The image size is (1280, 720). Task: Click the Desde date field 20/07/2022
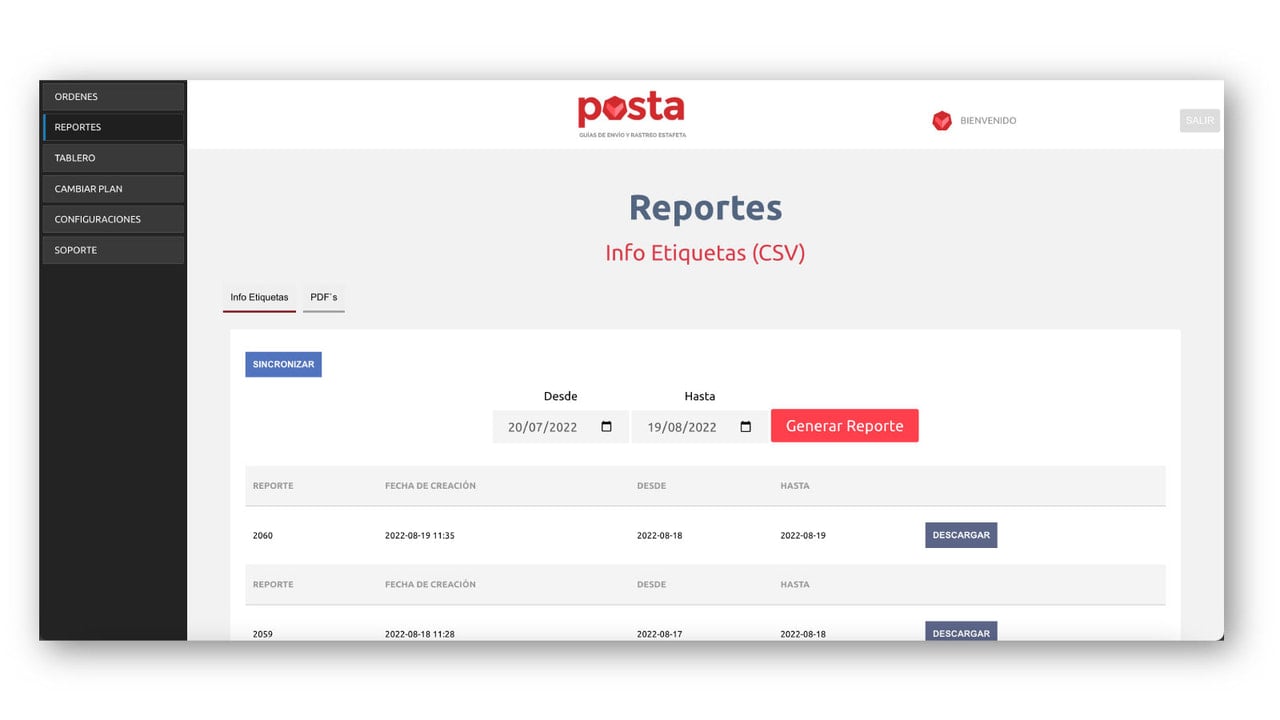coord(560,427)
